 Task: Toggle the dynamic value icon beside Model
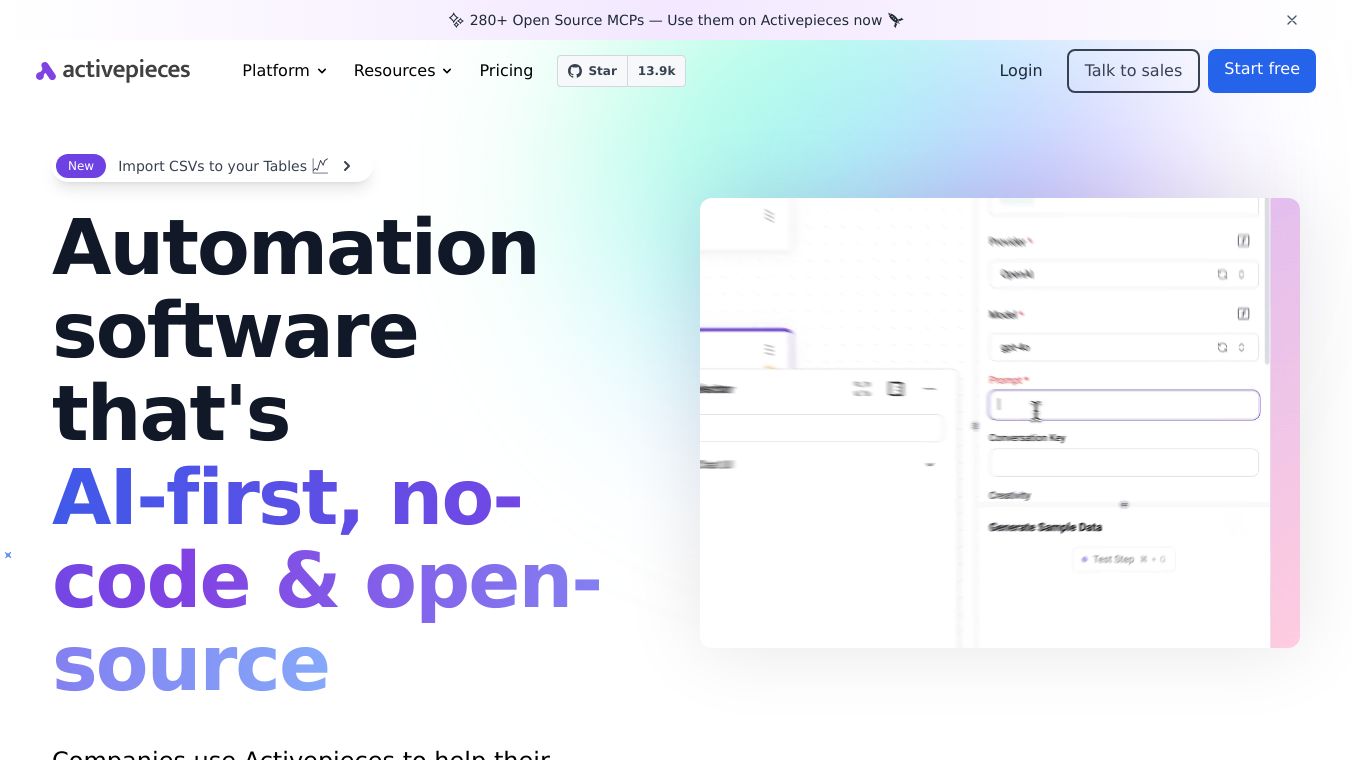[x=1243, y=314]
